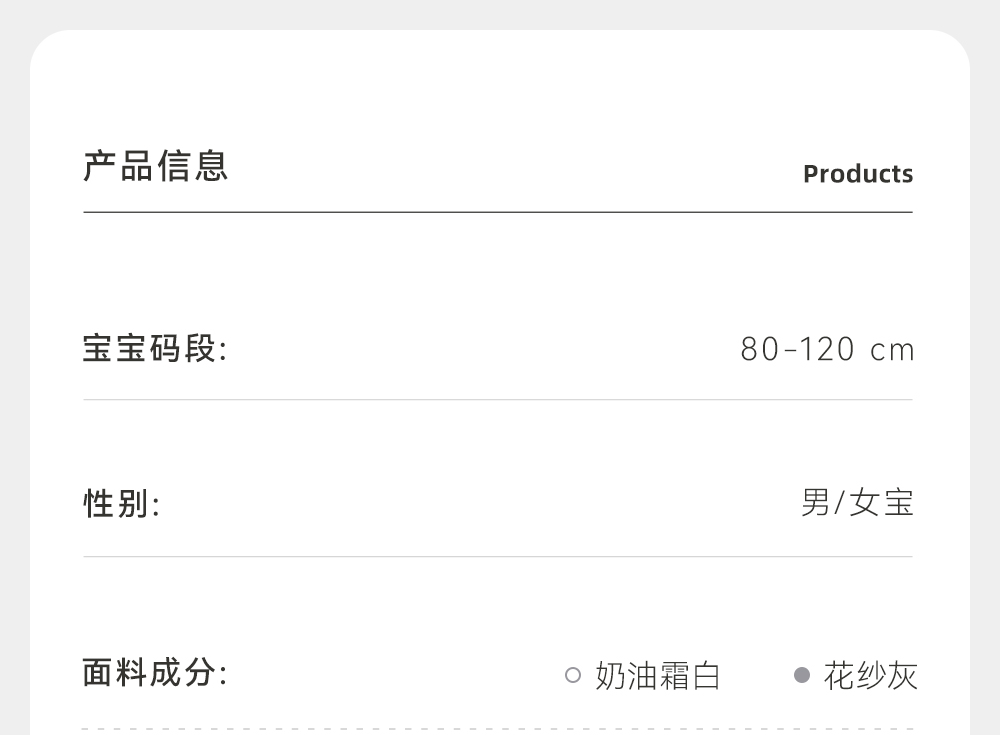
Task: Click the divider below 性别 row
Action: point(498,556)
